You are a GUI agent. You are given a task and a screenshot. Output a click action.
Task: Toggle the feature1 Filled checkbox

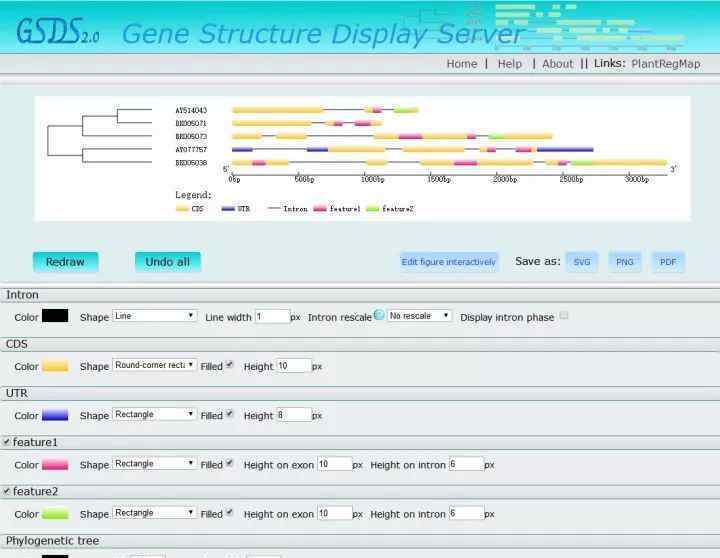click(229, 463)
